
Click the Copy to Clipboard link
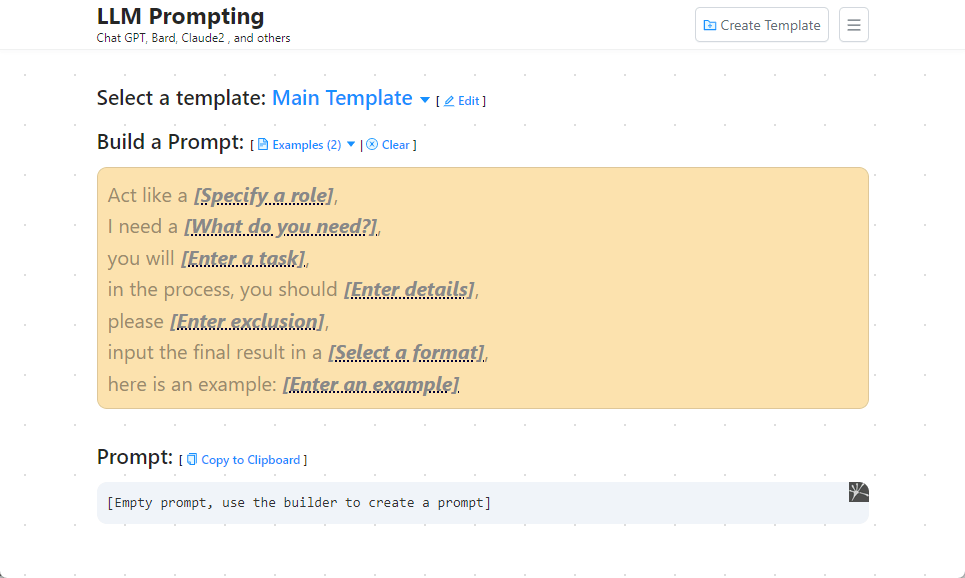250,460
